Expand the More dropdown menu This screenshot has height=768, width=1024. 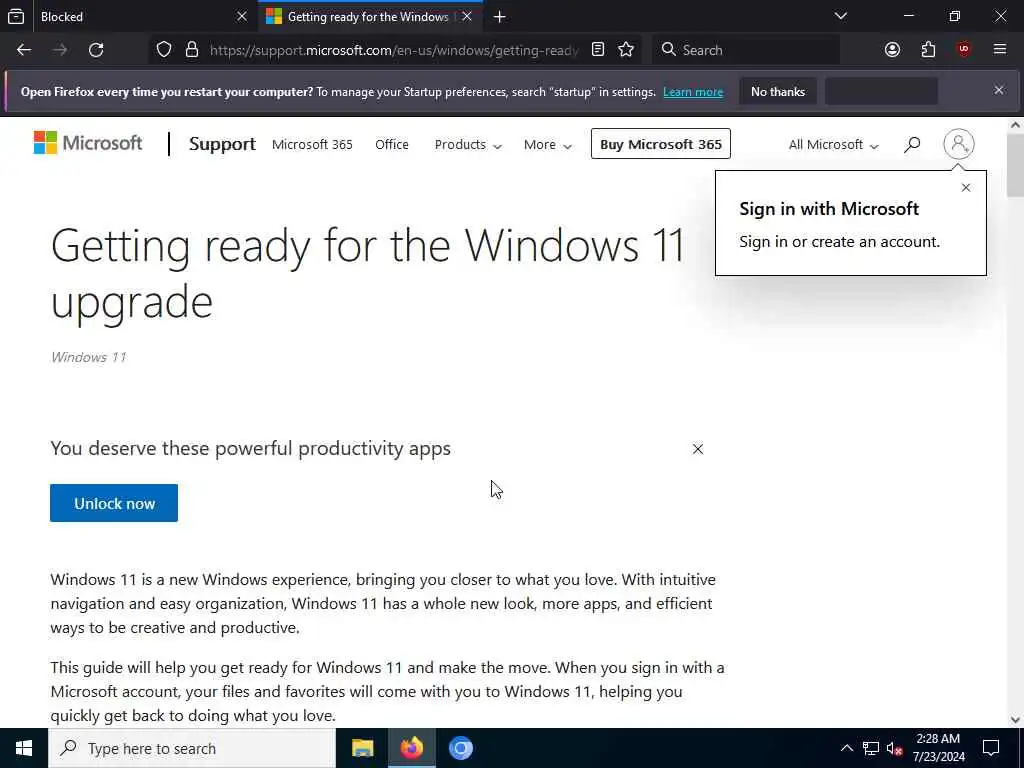coord(547,145)
